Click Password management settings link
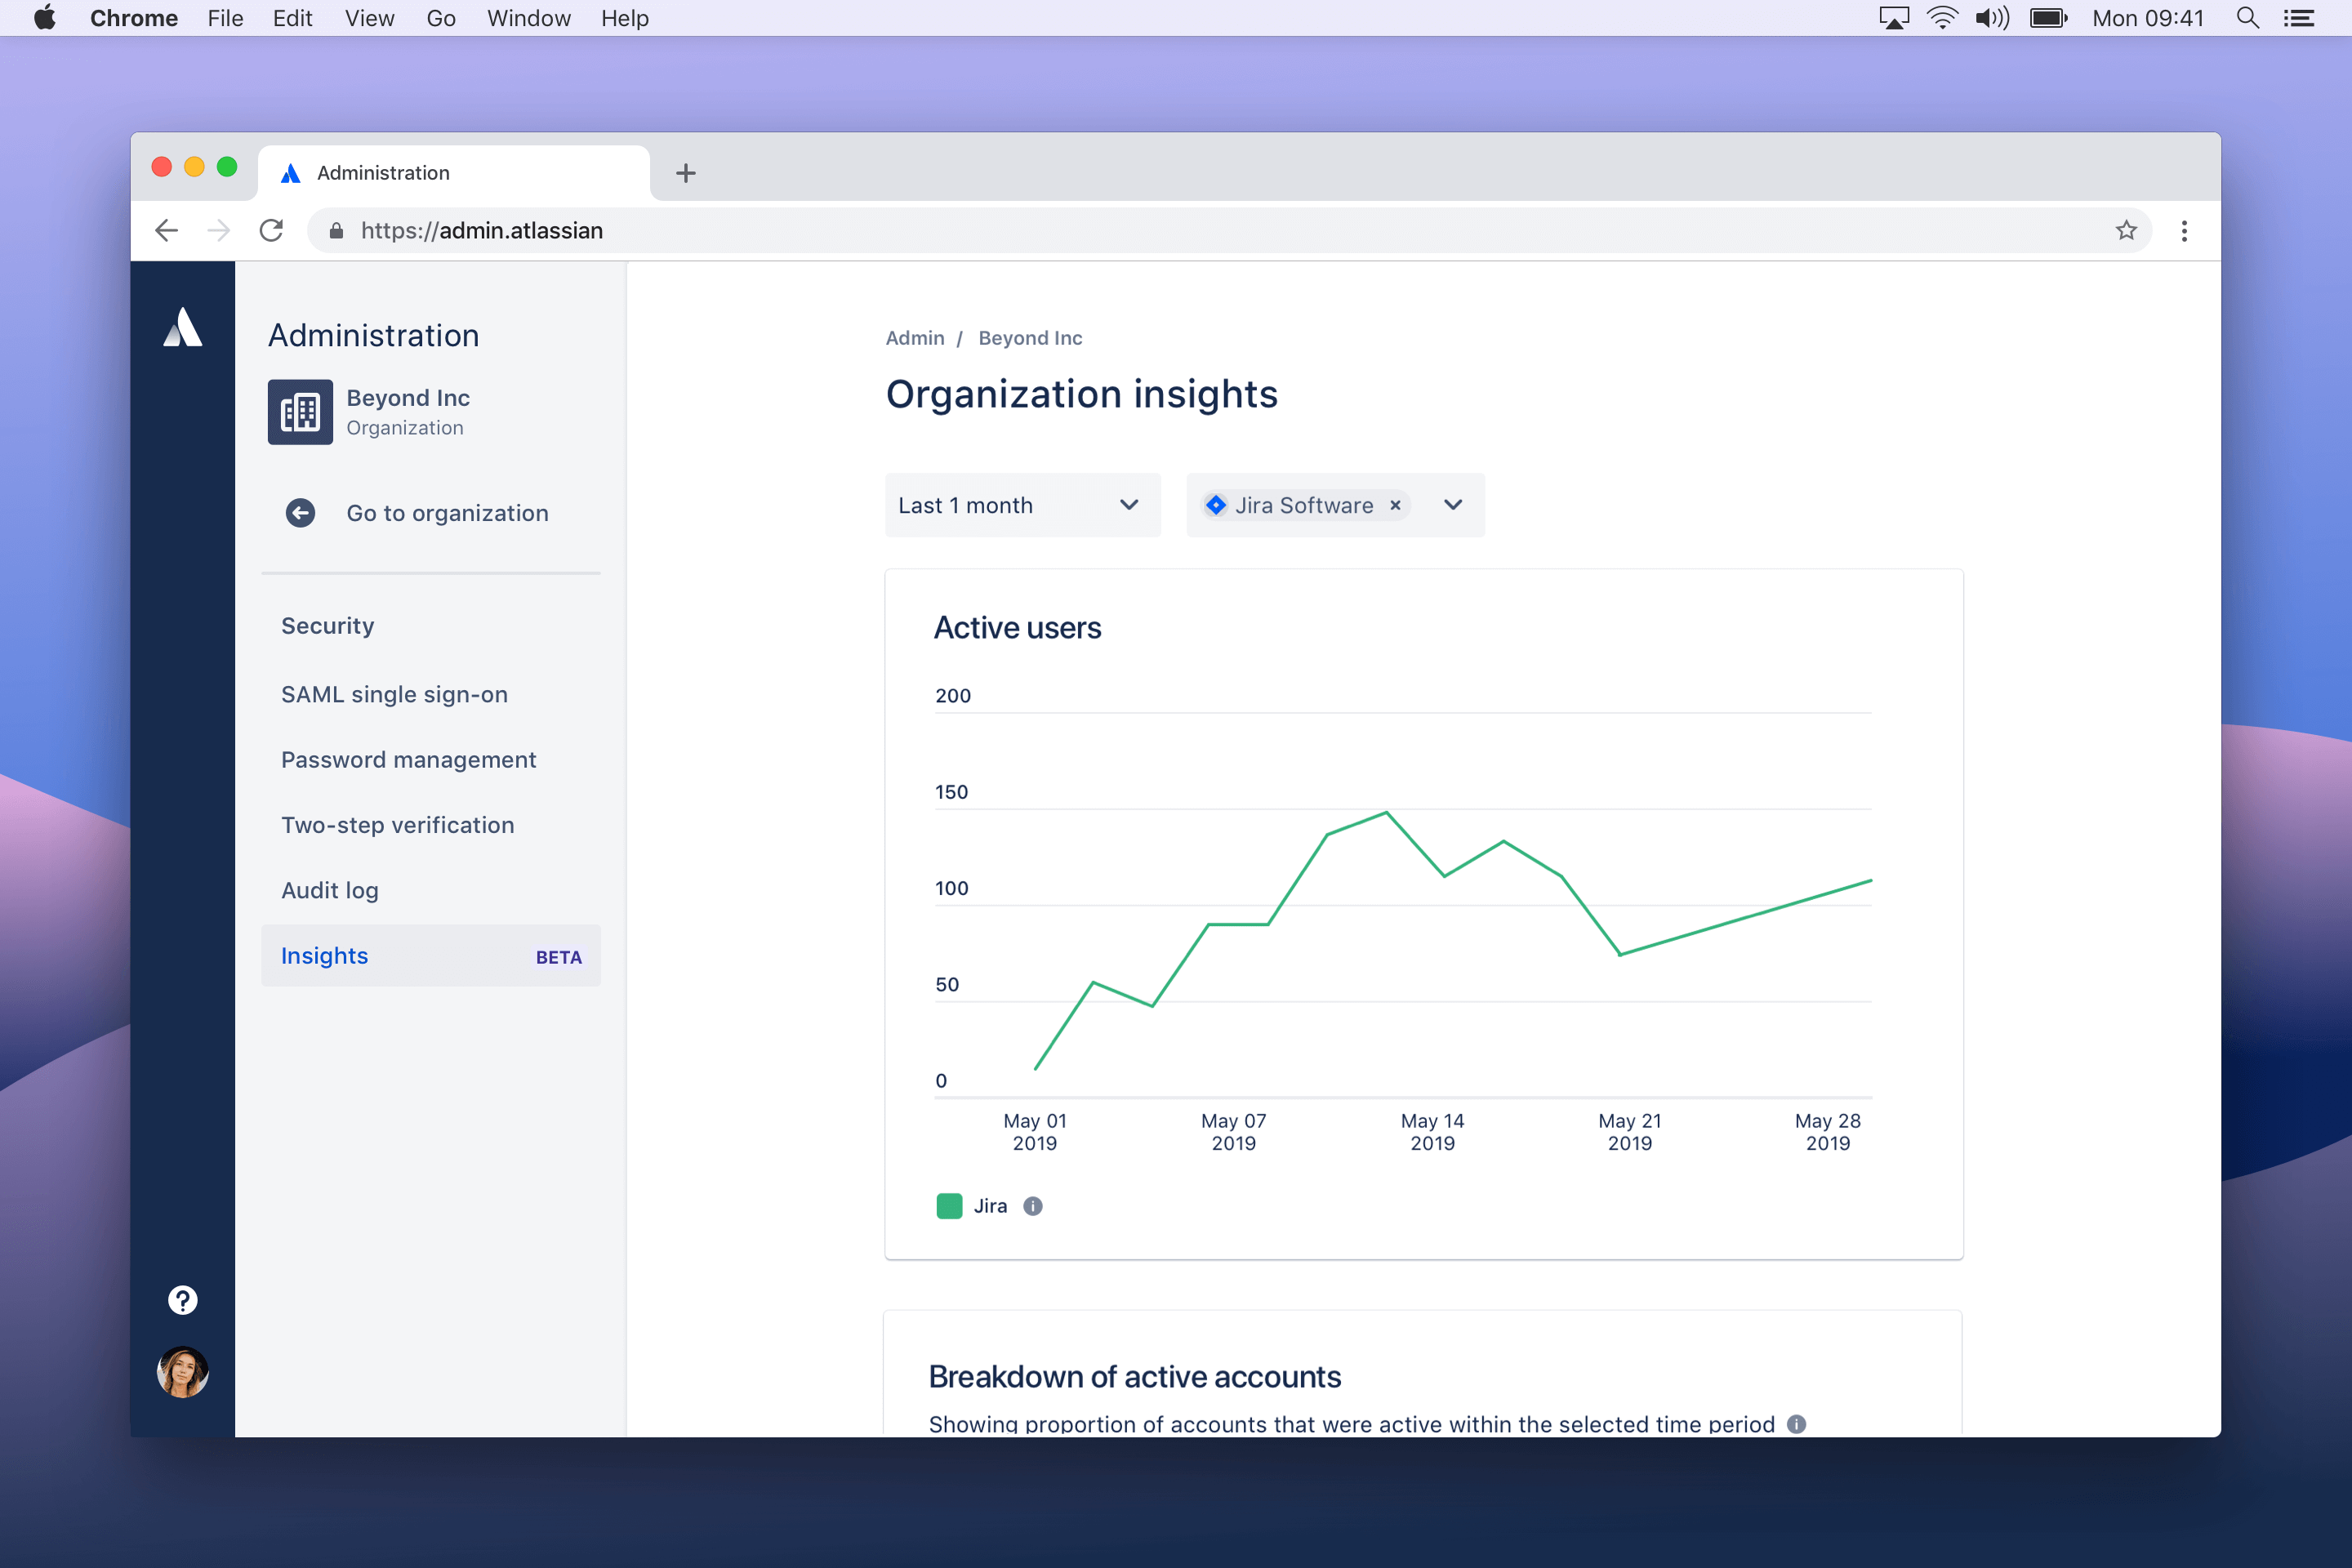Image resolution: width=2352 pixels, height=1568 pixels. click(409, 758)
